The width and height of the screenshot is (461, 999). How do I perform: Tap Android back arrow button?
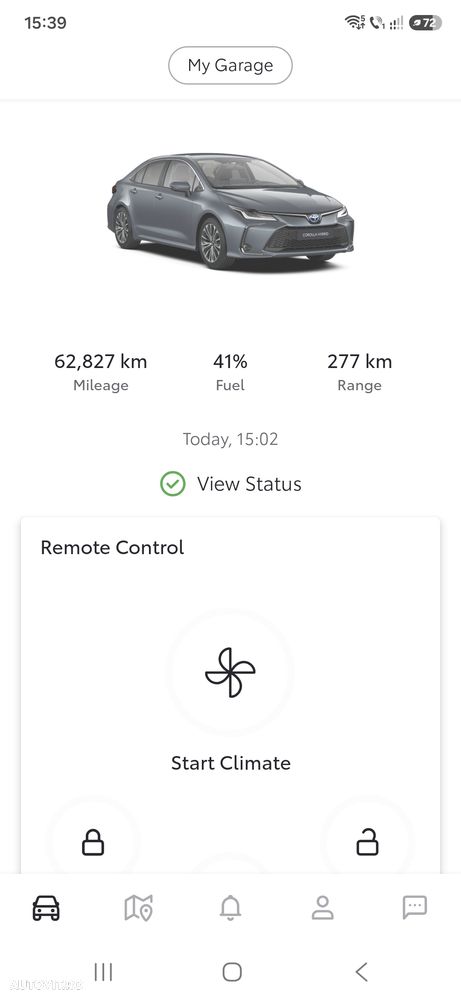pyautogui.click(x=361, y=972)
